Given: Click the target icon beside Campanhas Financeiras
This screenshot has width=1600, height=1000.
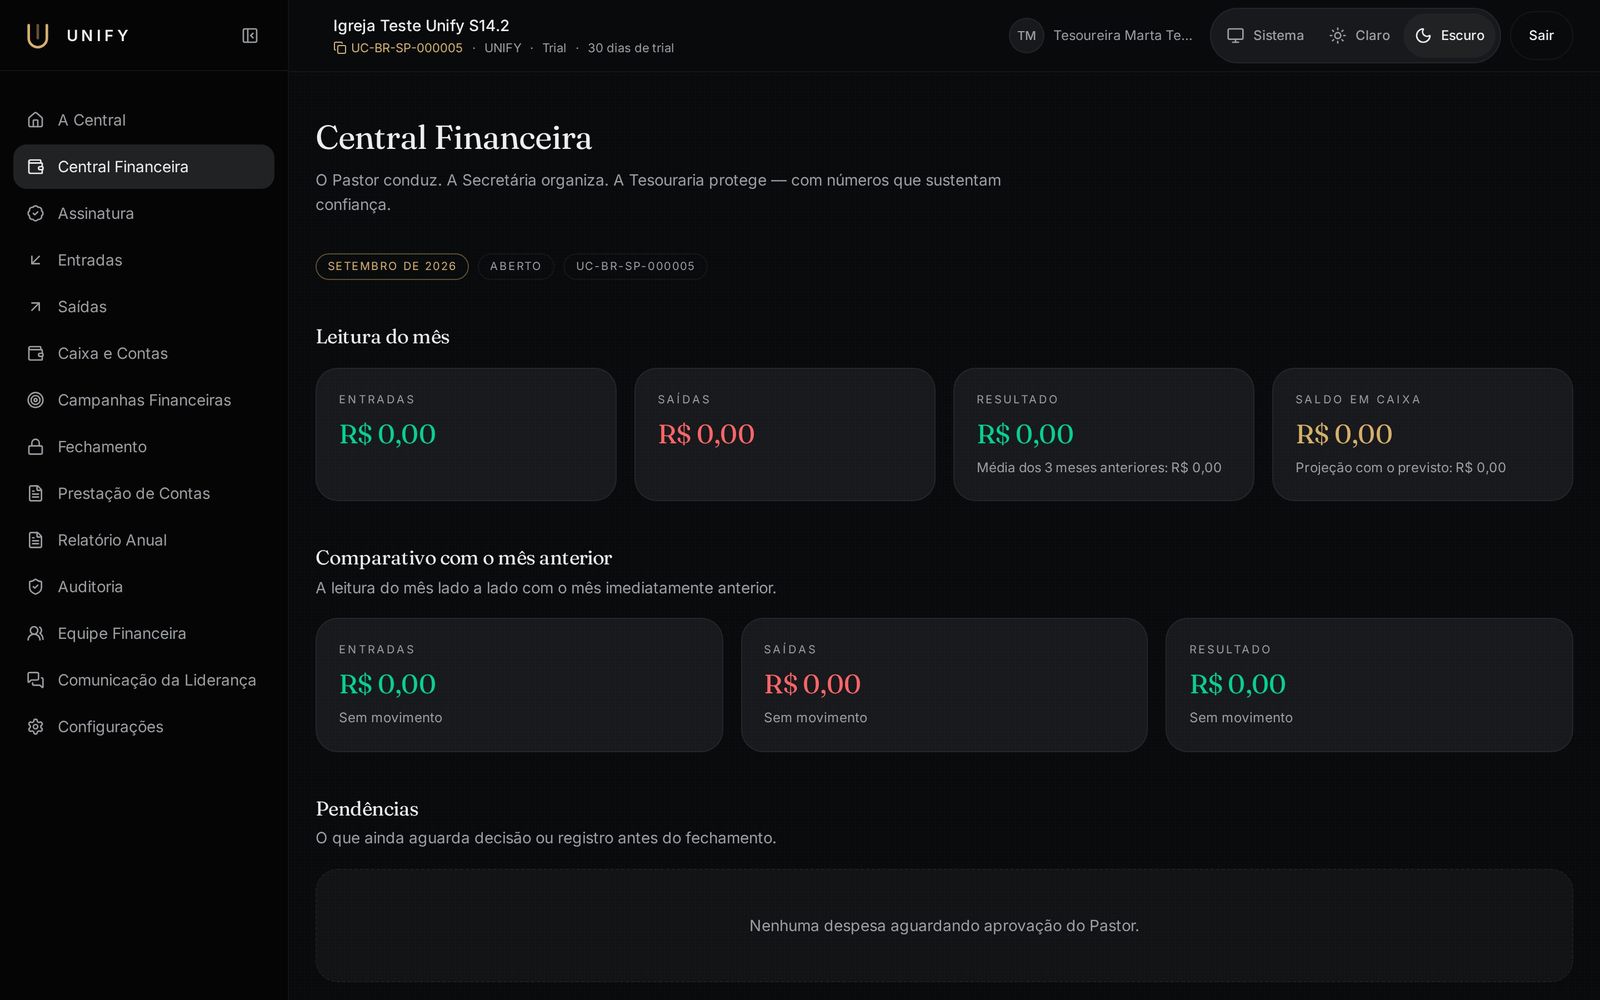Looking at the screenshot, I should [36, 400].
